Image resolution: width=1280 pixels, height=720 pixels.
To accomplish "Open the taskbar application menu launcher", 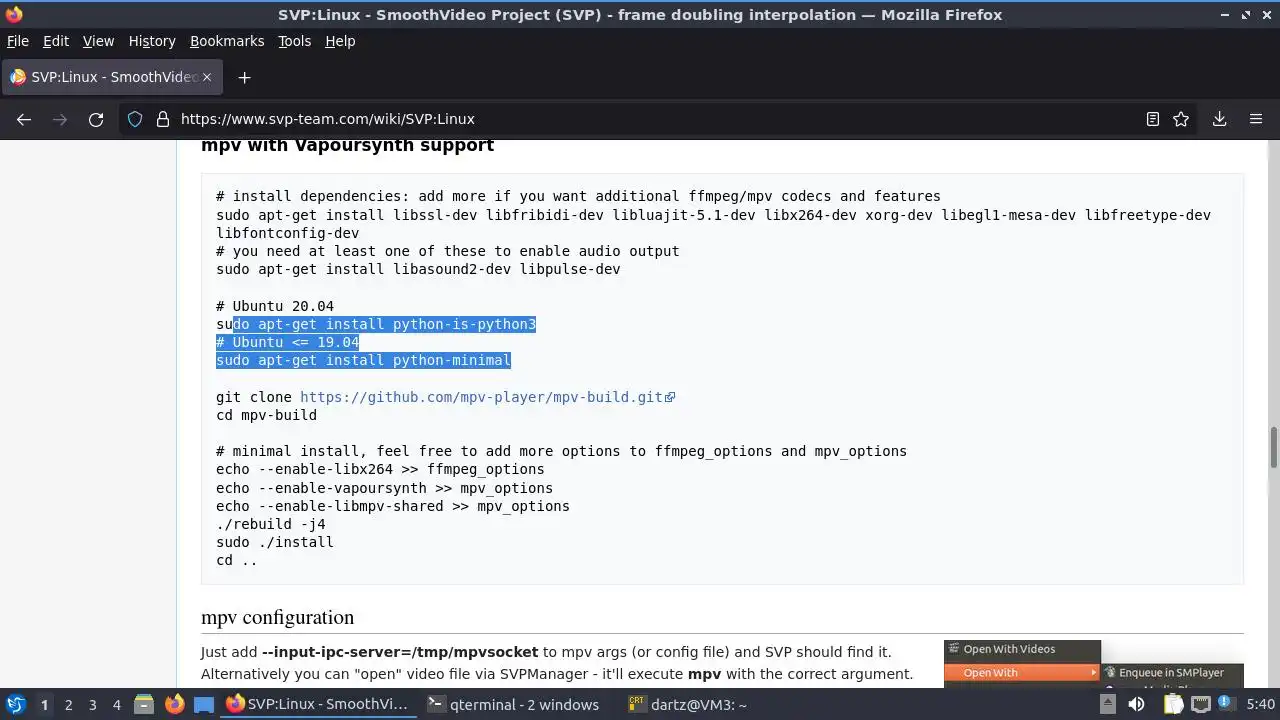I will pyautogui.click(x=15, y=704).
